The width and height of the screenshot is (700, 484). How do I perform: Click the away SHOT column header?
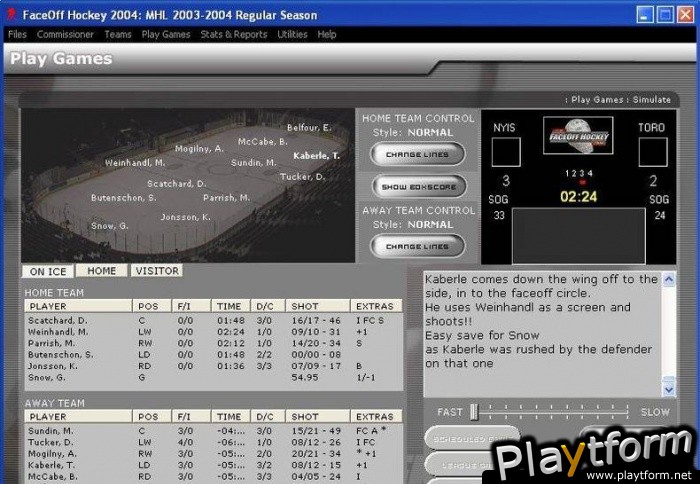click(x=318, y=417)
